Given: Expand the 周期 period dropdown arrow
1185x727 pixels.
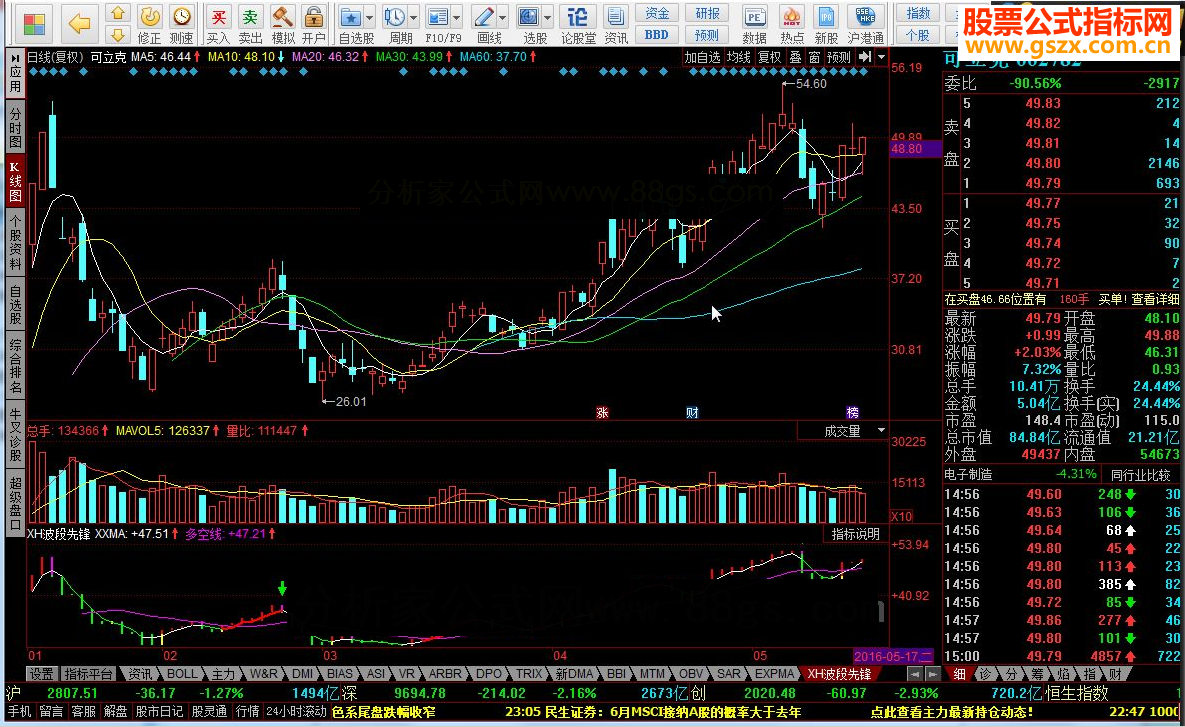Looking at the screenshot, I should [x=413, y=17].
